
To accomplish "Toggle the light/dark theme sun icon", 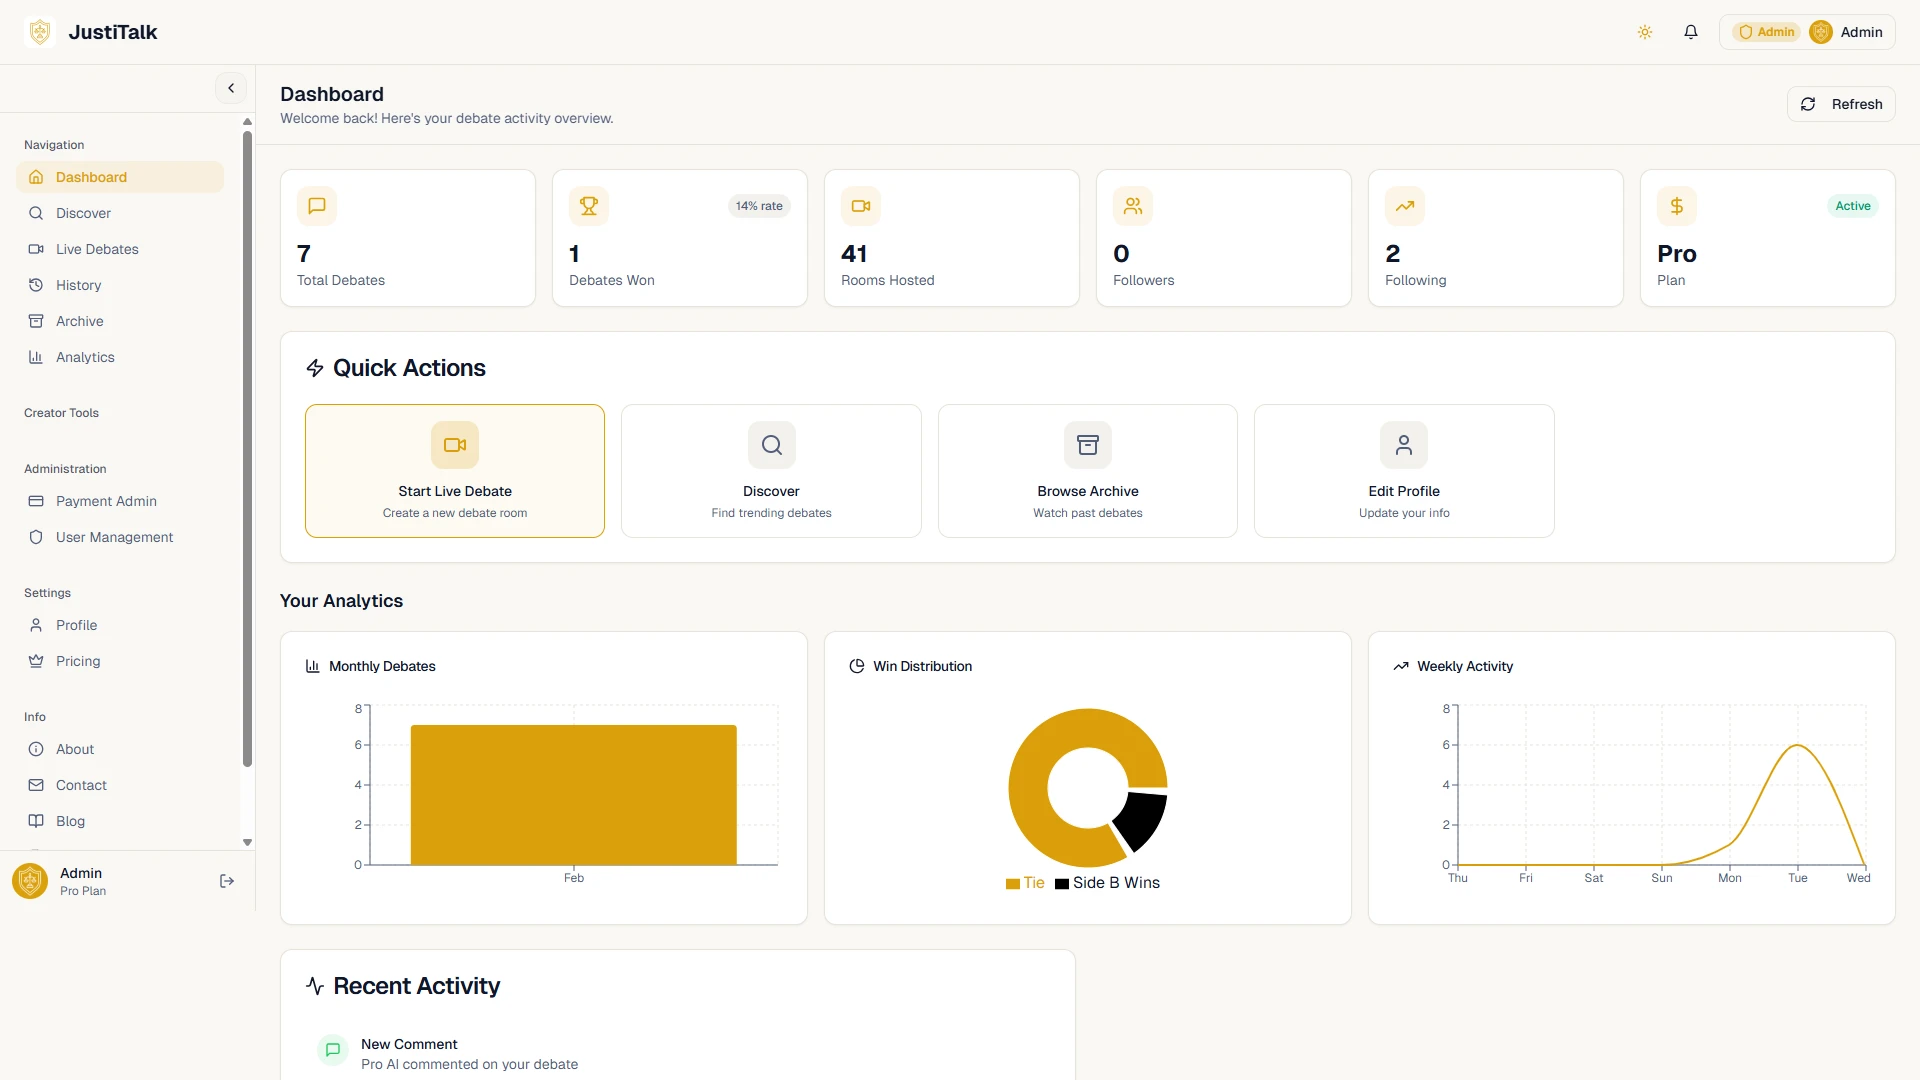I will tap(1645, 32).
